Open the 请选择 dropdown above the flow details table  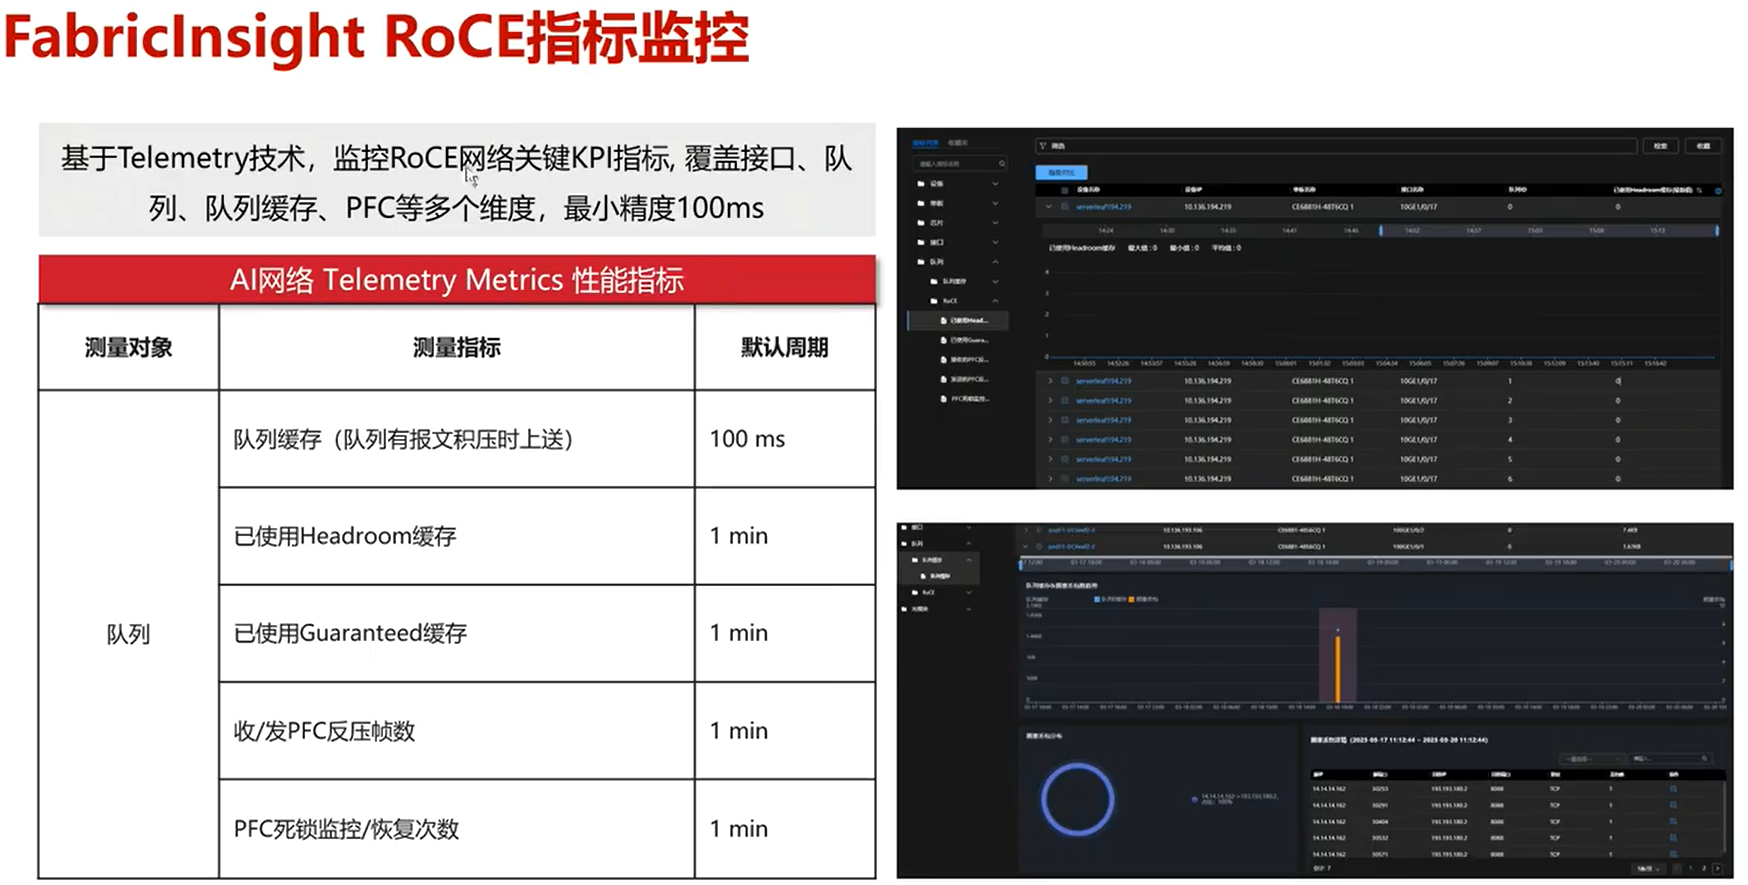pyautogui.click(x=1592, y=759)
